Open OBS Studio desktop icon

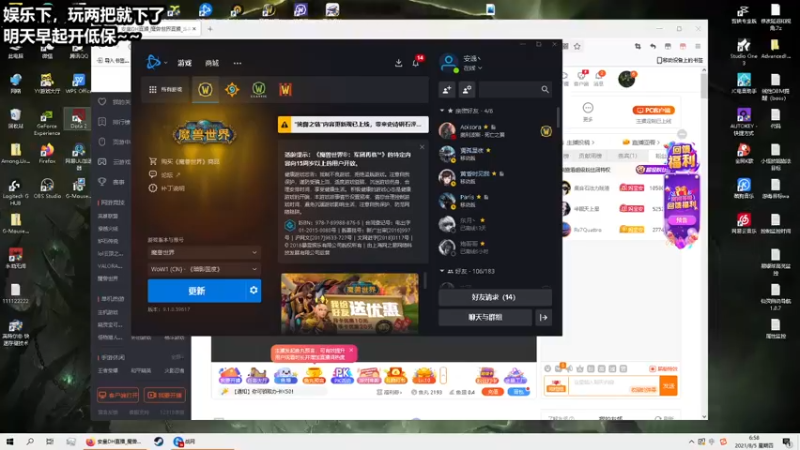click(47, 188)
